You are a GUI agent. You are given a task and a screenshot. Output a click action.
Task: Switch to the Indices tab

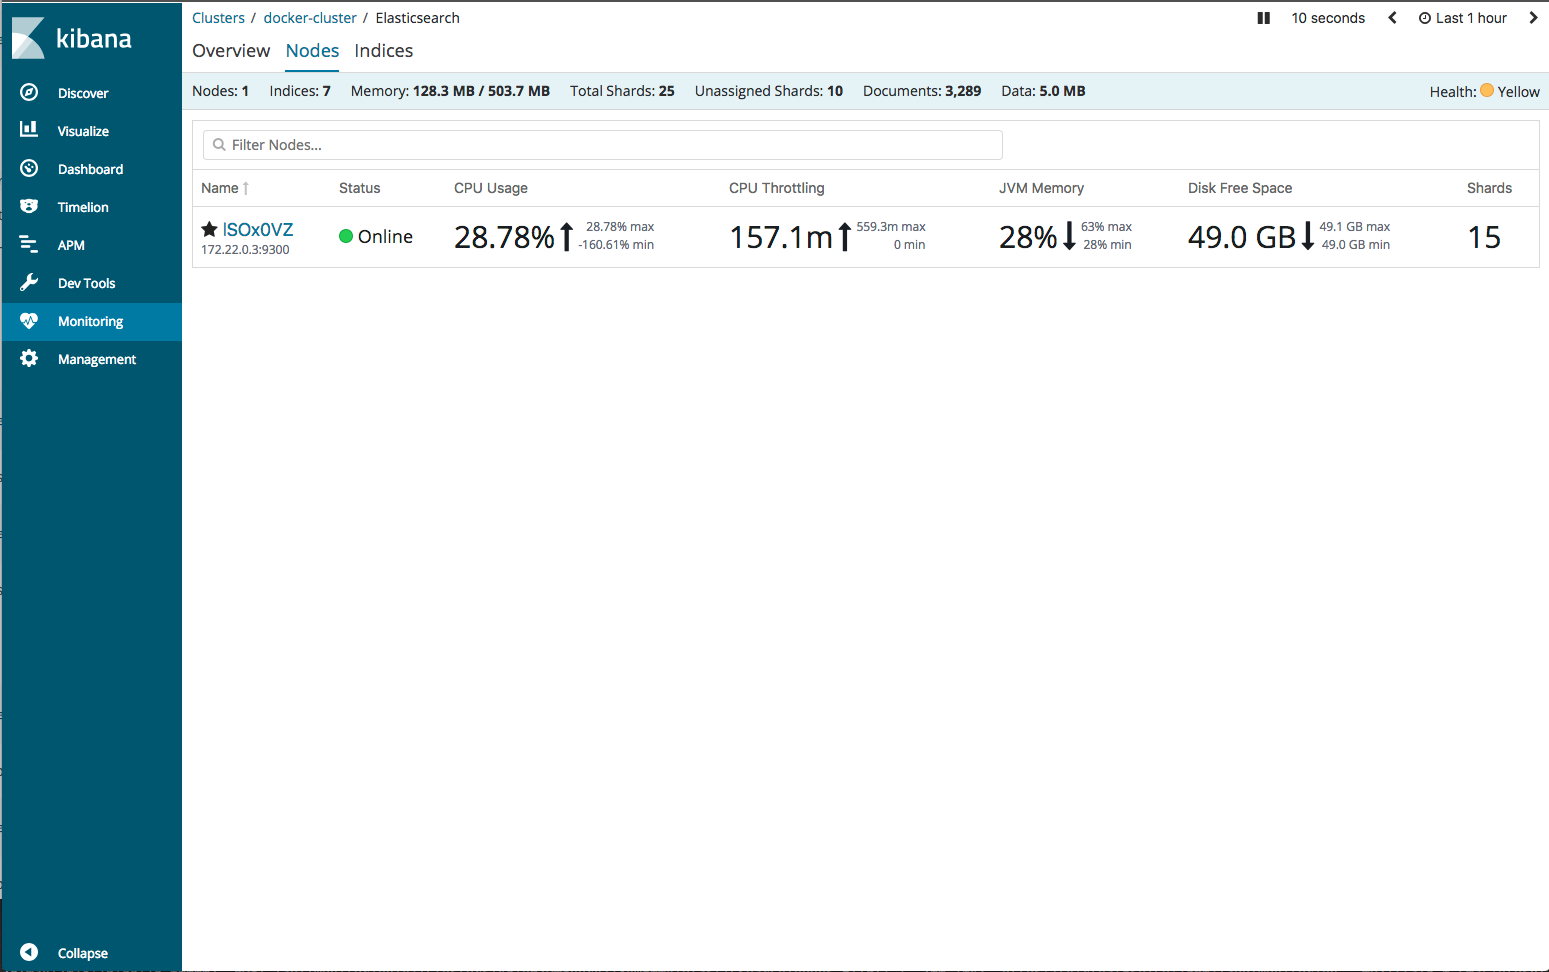pyautogui.click(x=383, y=50)
